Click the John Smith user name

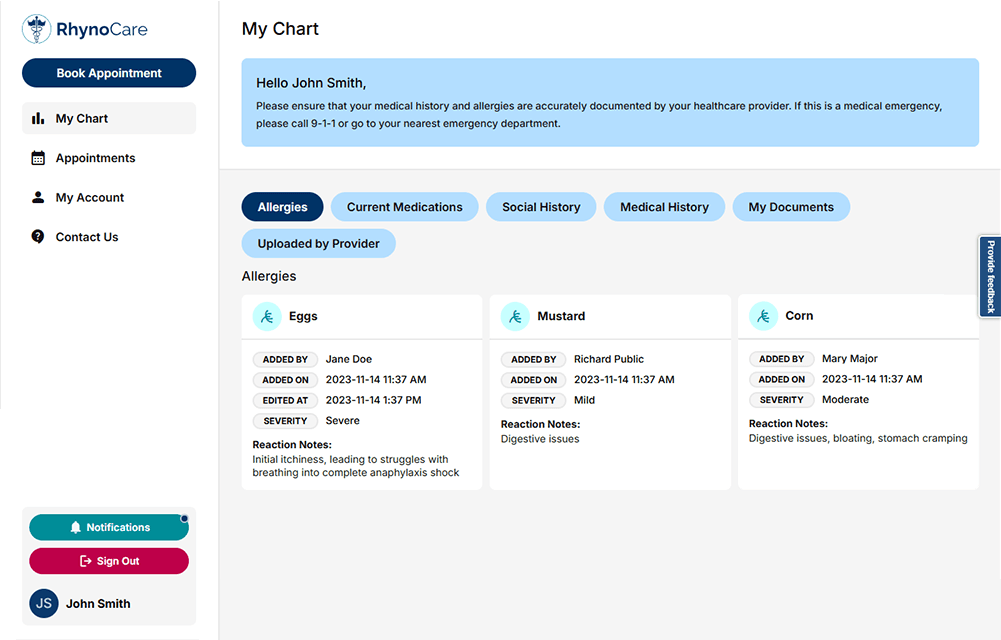(x=98, y=604)
